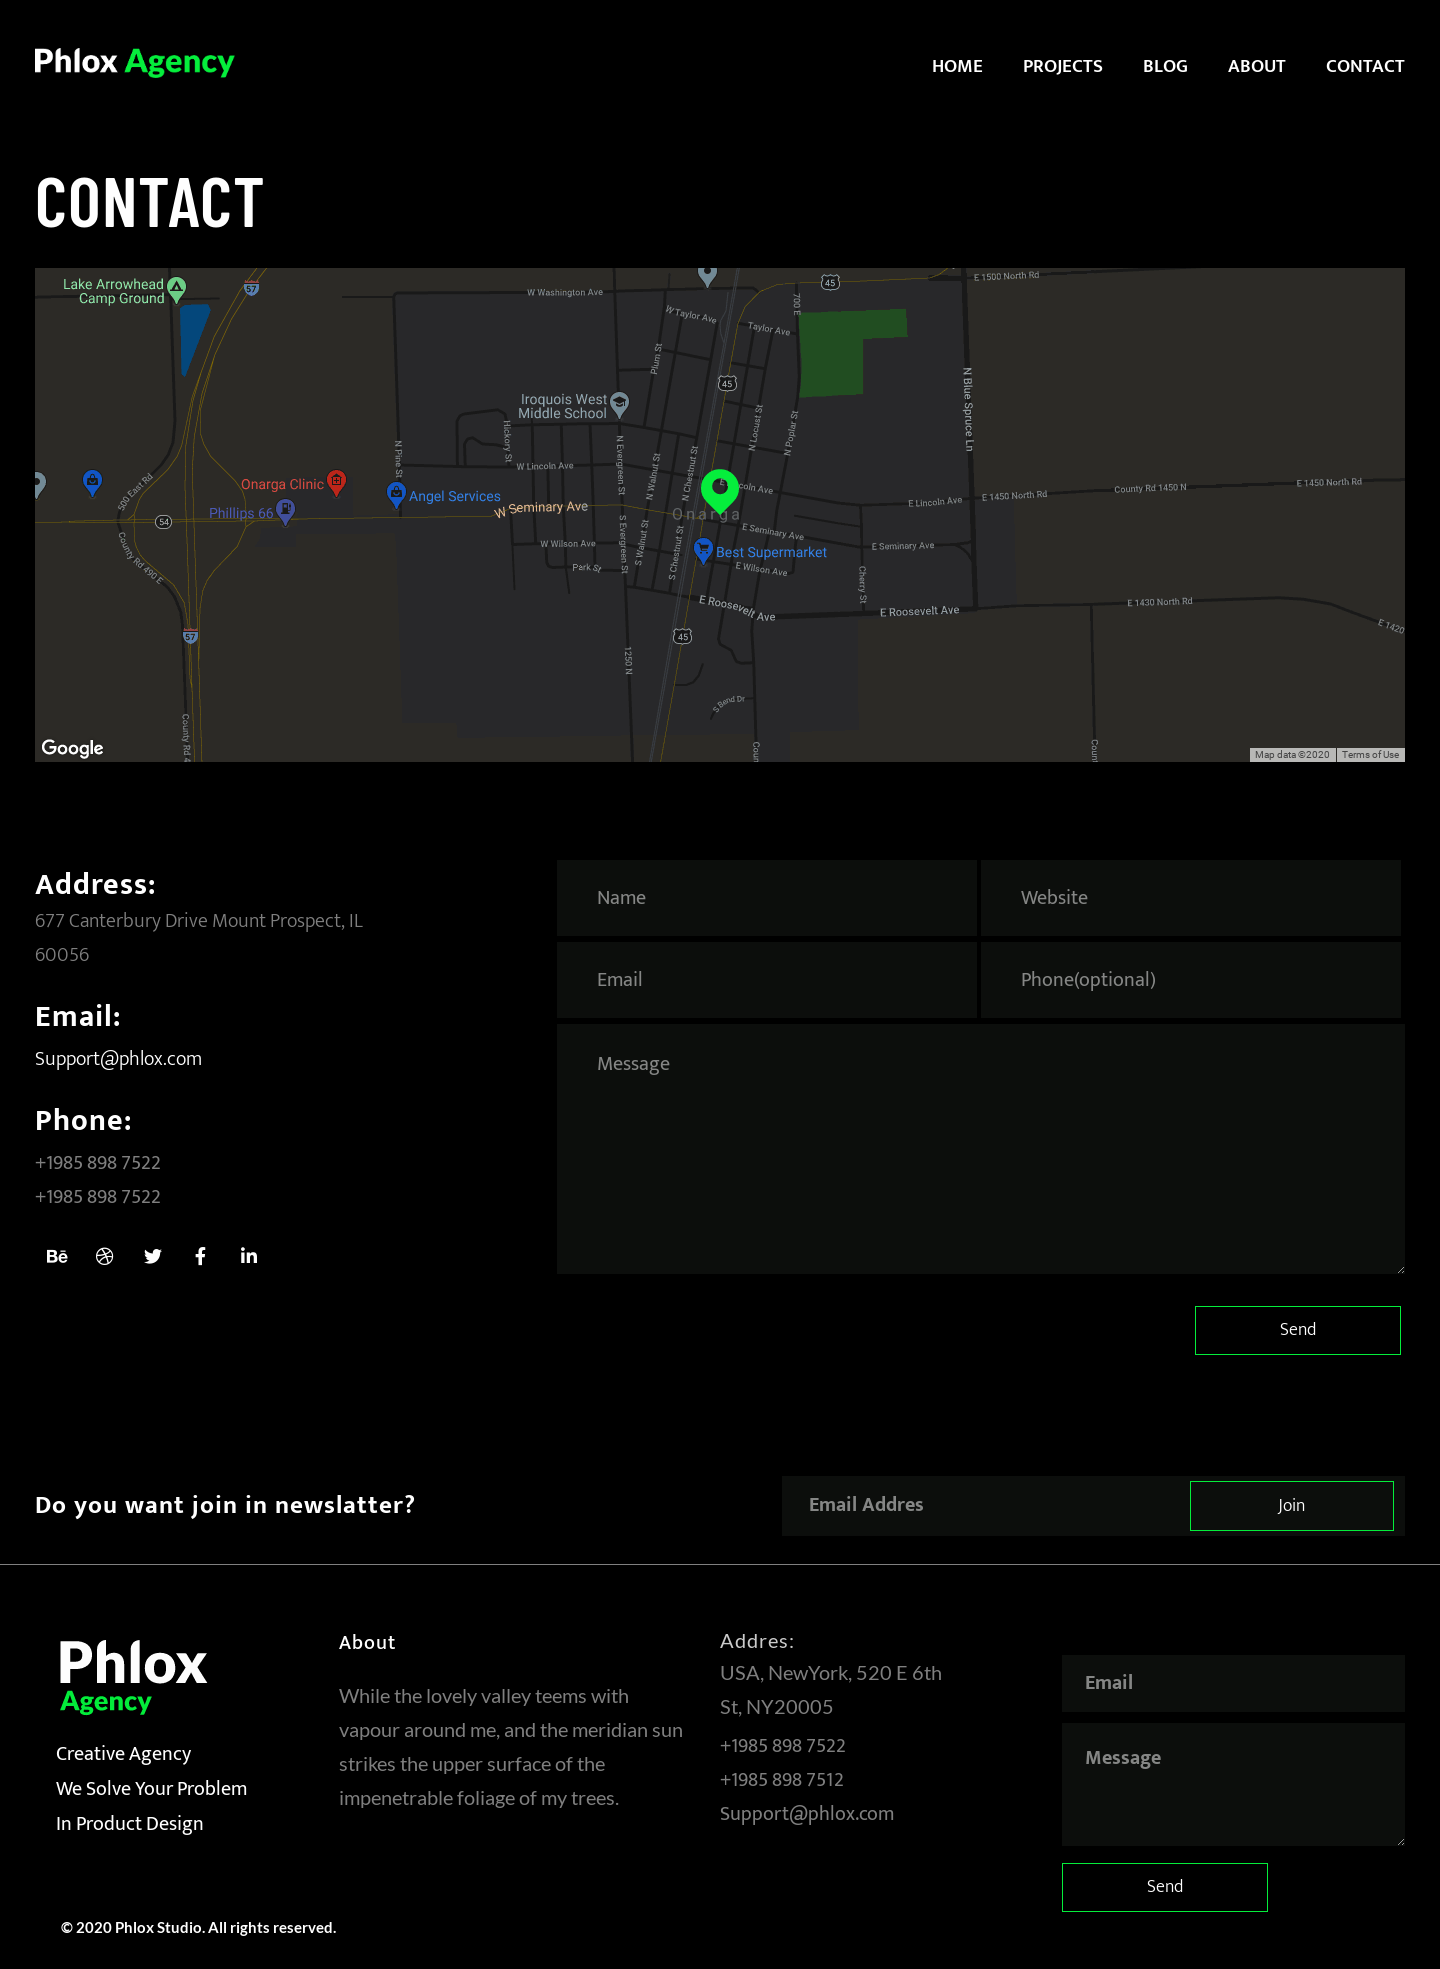The height and width of the screenshot is (1969, 1440).
Task: Go to the Blog menu item
Action: [1165, 66]
